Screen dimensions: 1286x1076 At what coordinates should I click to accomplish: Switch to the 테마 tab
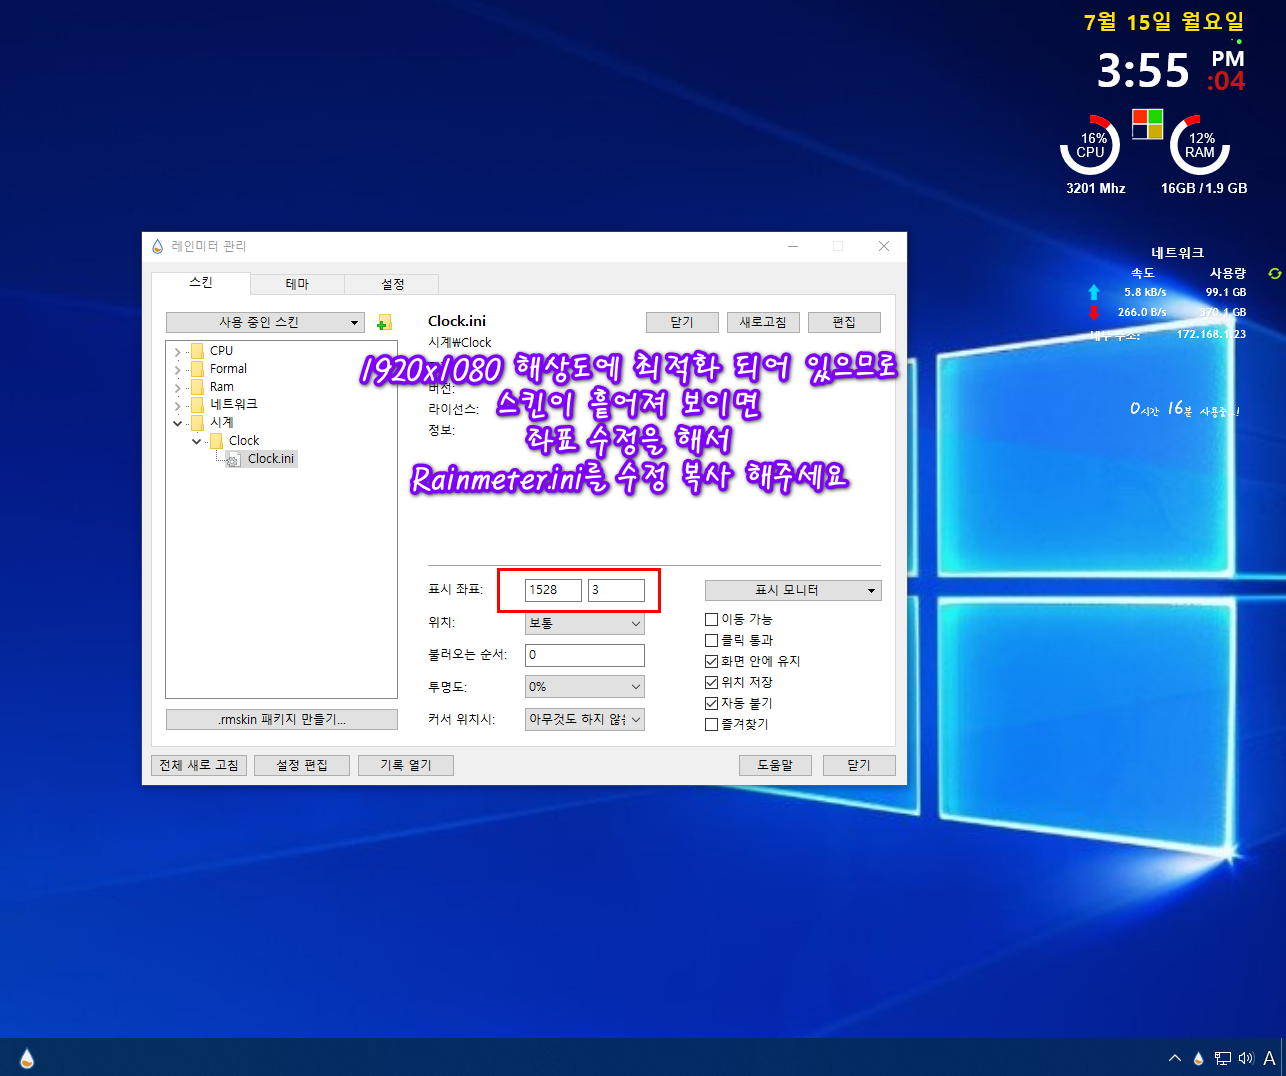click(297, 284)
